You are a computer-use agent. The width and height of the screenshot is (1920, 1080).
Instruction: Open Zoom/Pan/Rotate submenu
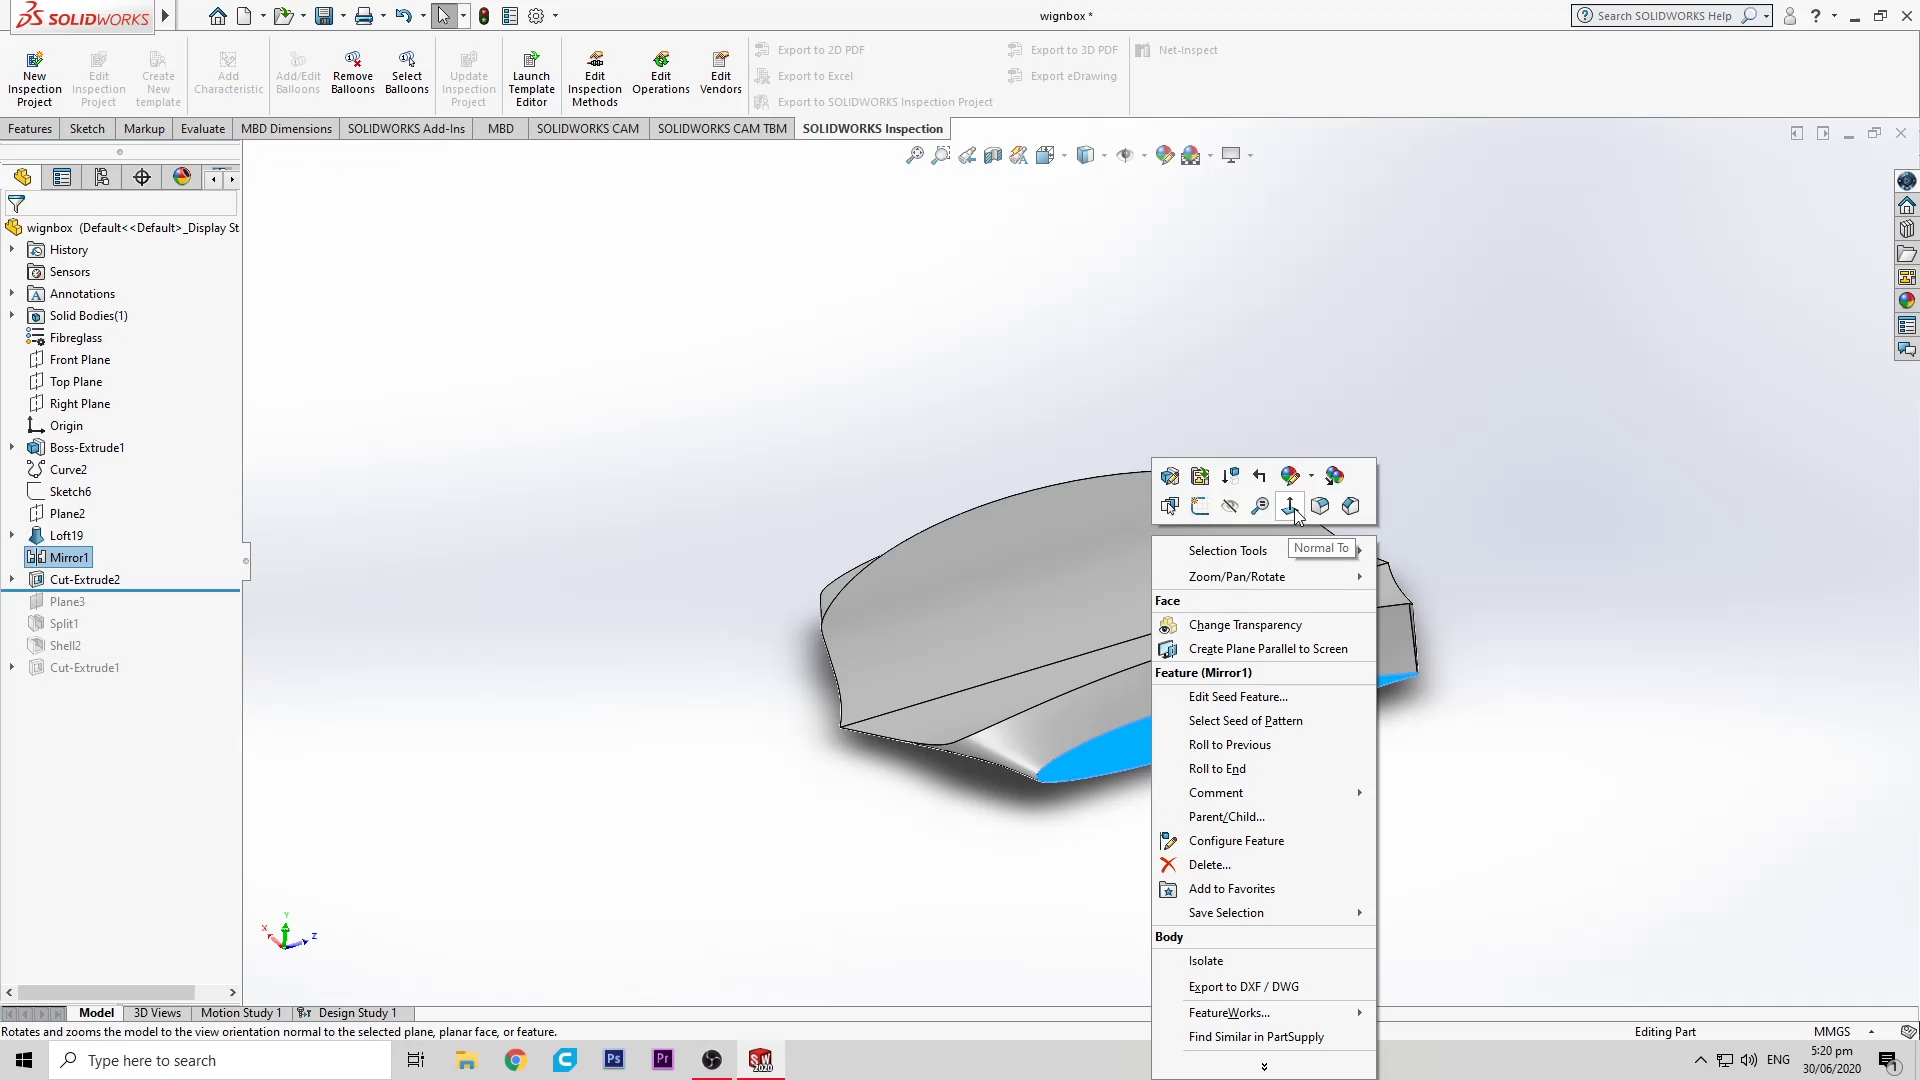[1264, 577]
